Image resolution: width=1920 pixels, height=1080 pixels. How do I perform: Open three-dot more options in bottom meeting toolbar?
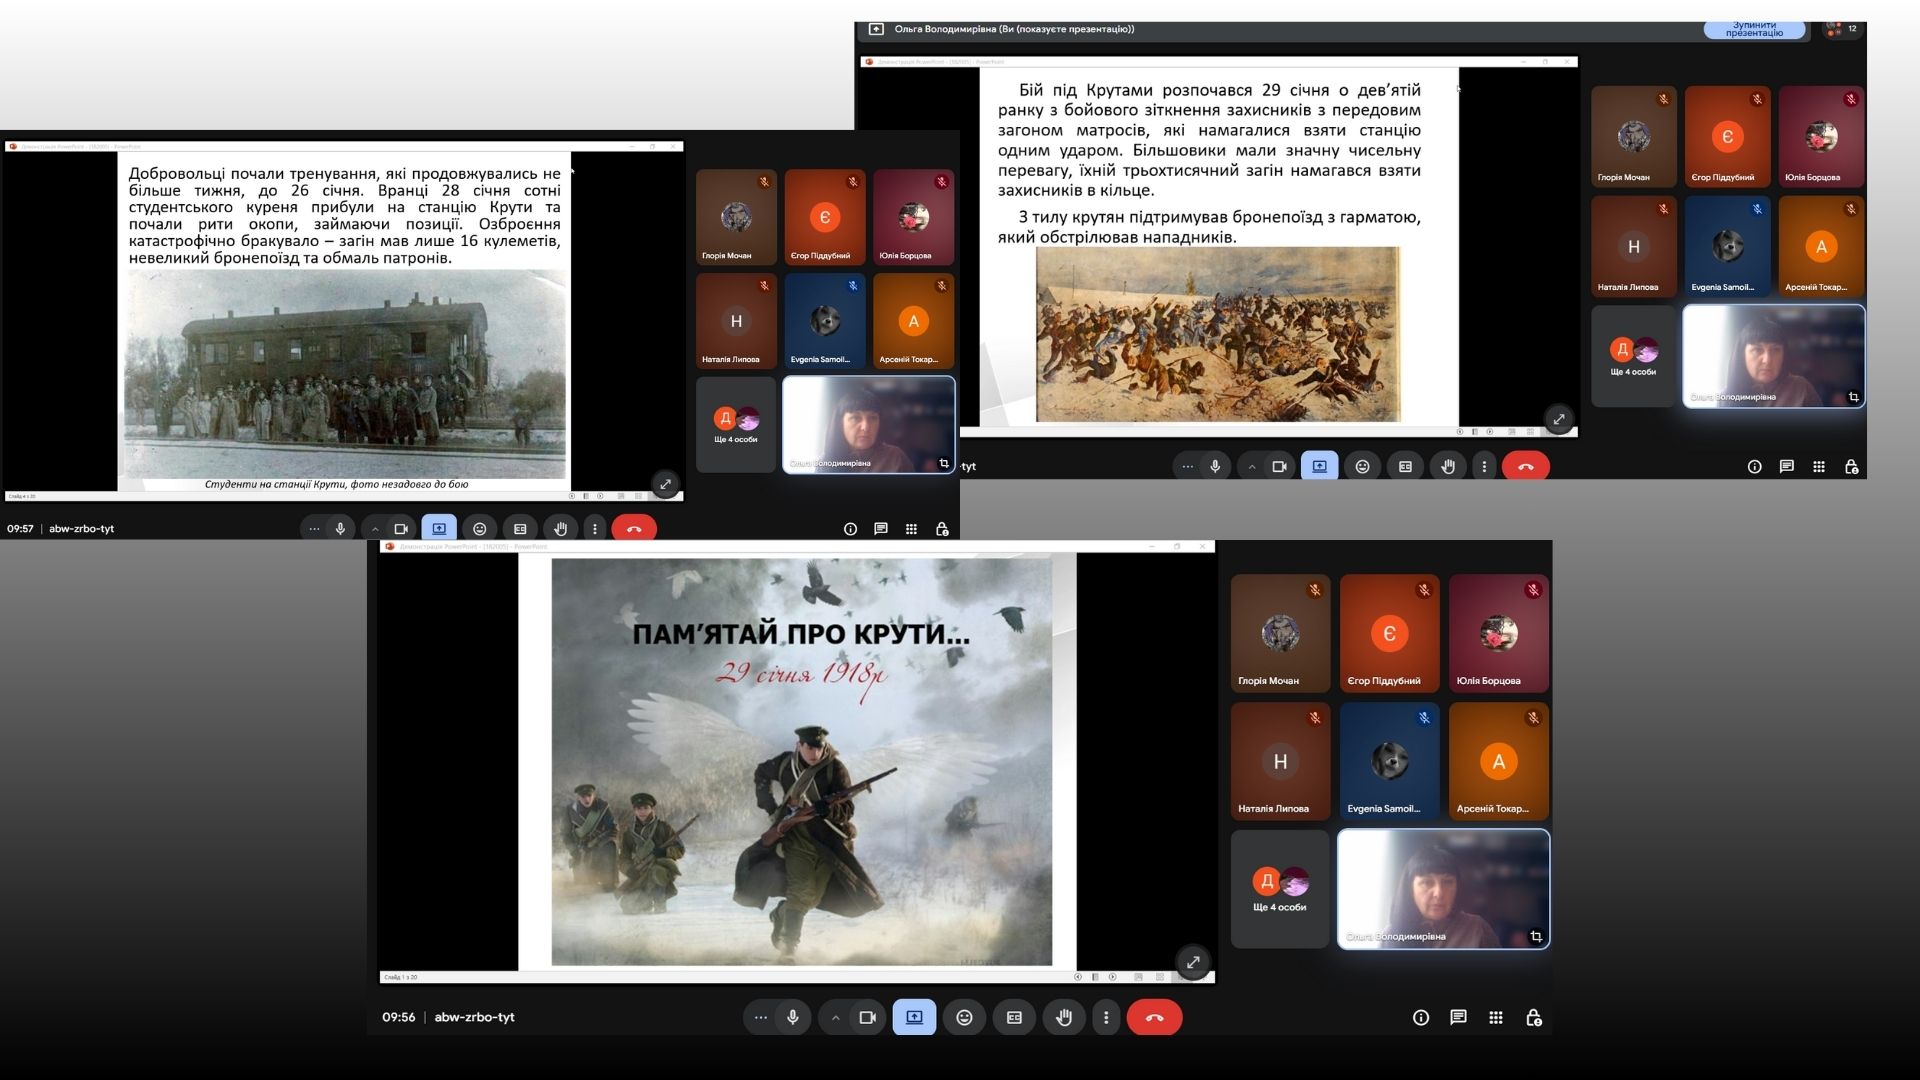click(x=1106, y=1017)
